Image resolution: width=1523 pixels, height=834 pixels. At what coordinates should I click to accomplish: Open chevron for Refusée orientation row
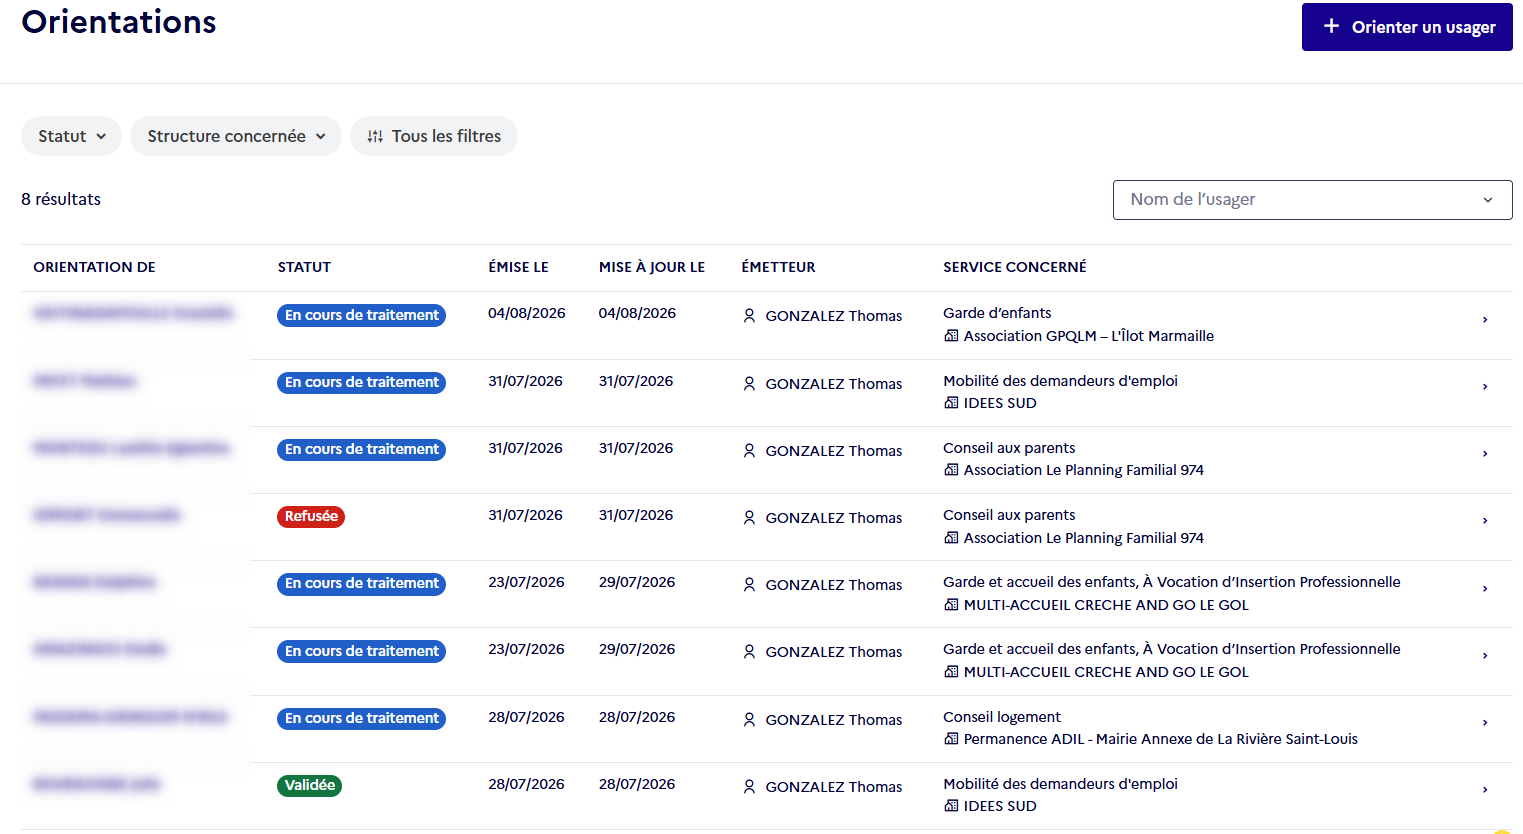(x=1485, y=521)
